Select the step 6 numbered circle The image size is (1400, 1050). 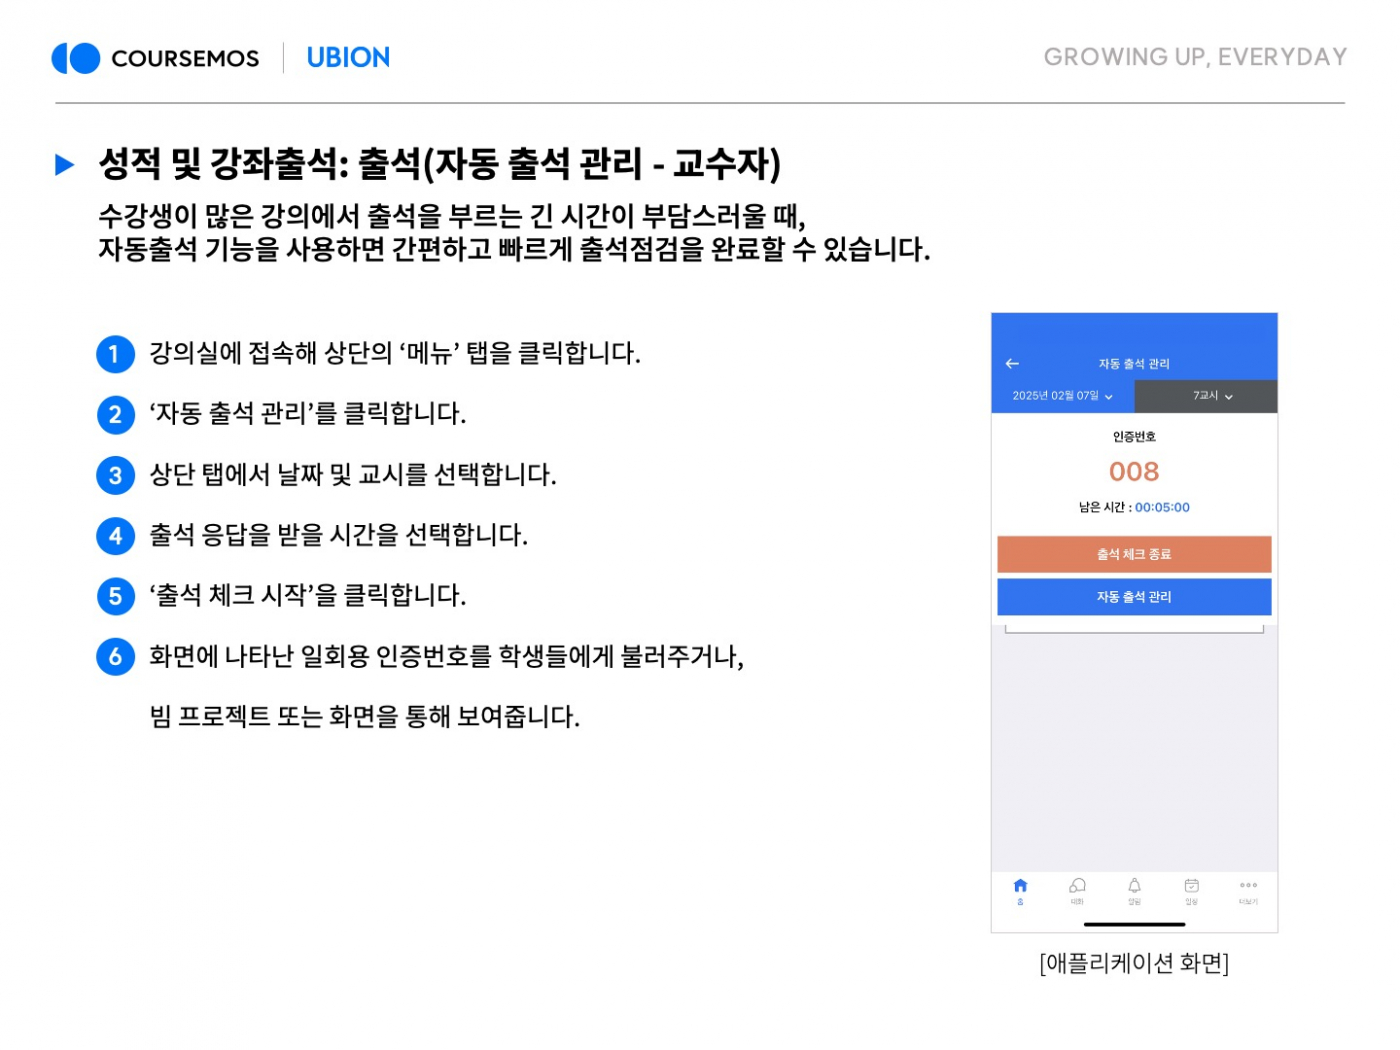pyautogui.click(x=115, y=657)
